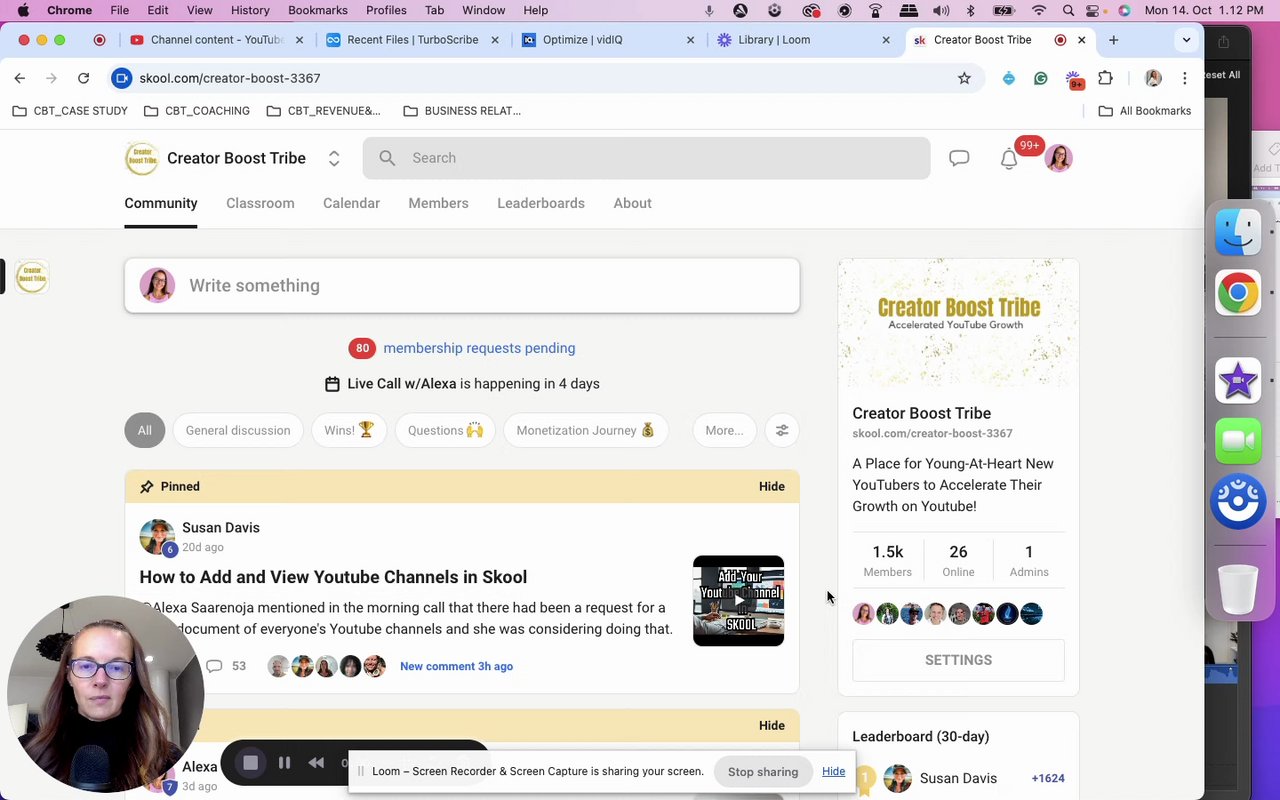1280x800 pixels.
Task: Open a new Chrome tab
Action: pos(1114,40)
